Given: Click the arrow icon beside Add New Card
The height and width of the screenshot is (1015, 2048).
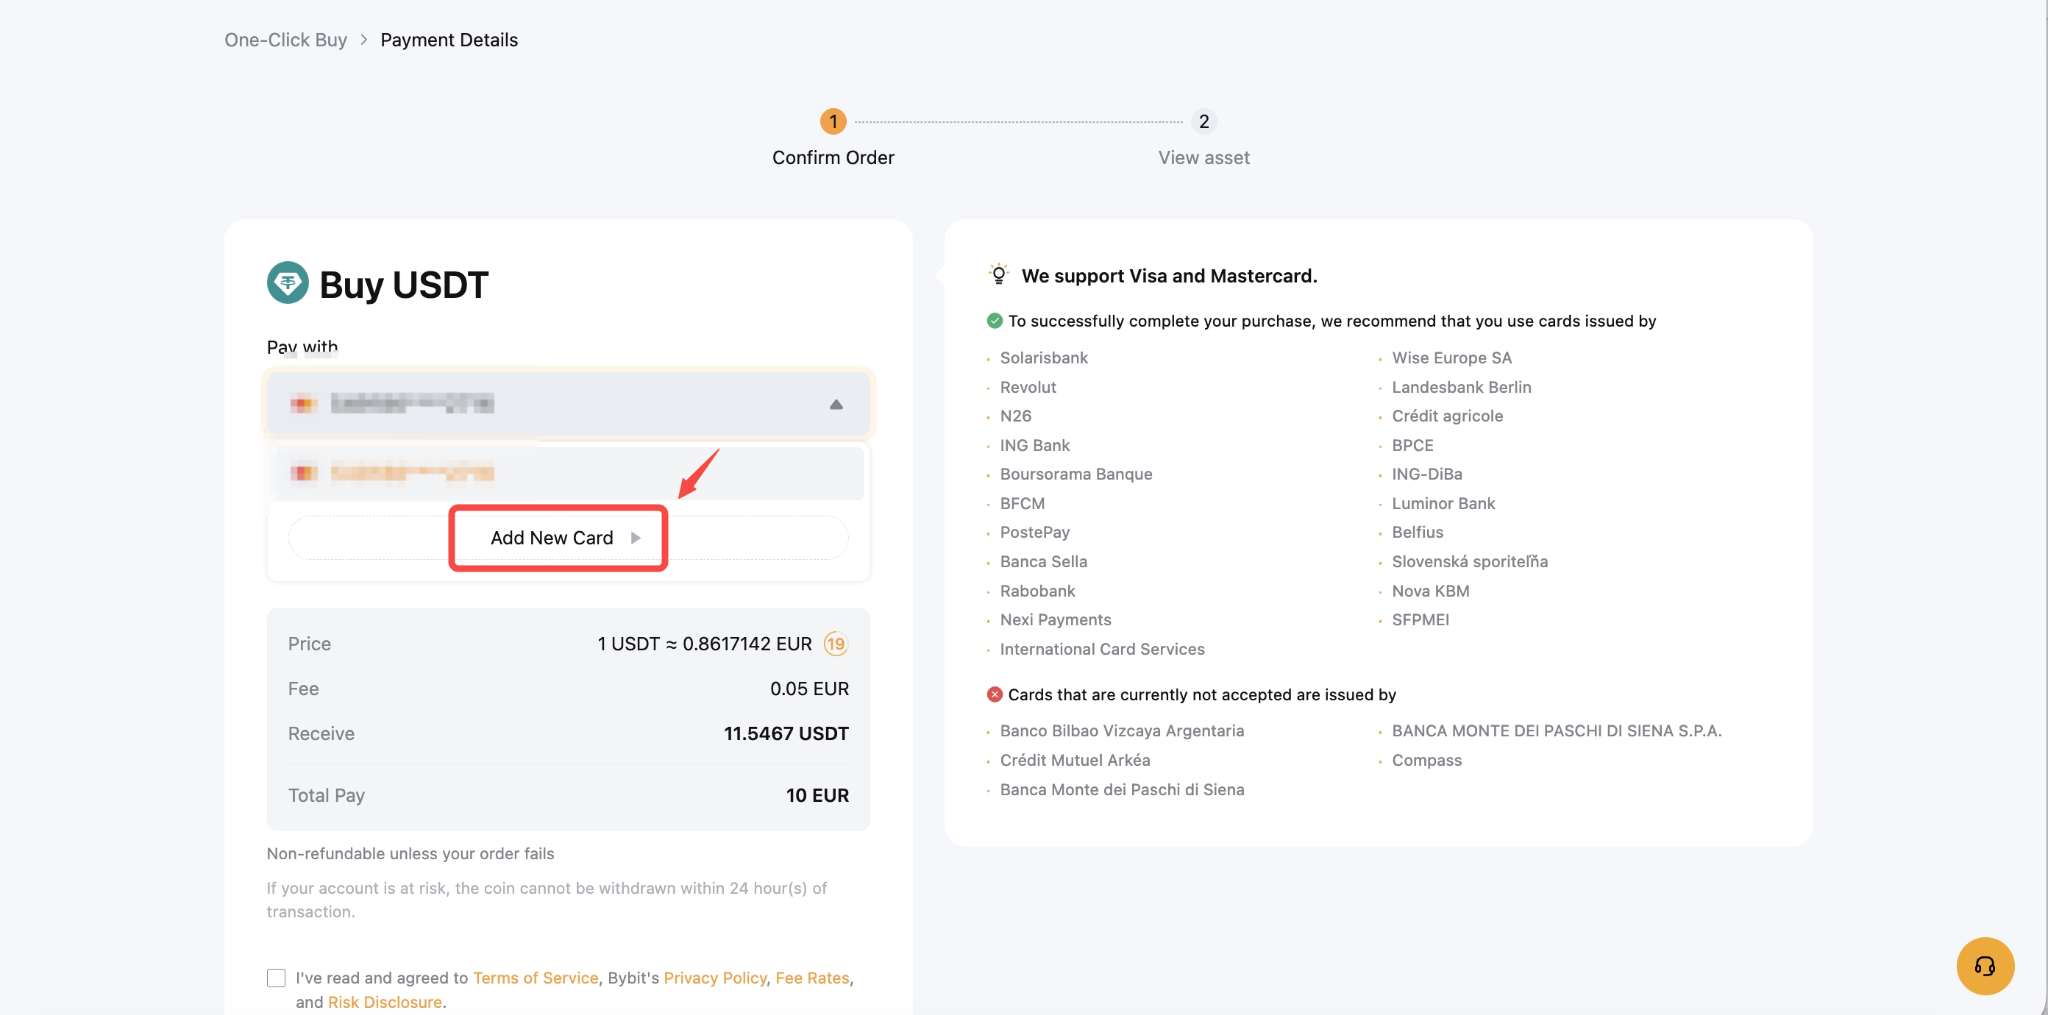Looking at the screenshot, I should [x=636, y=538].
